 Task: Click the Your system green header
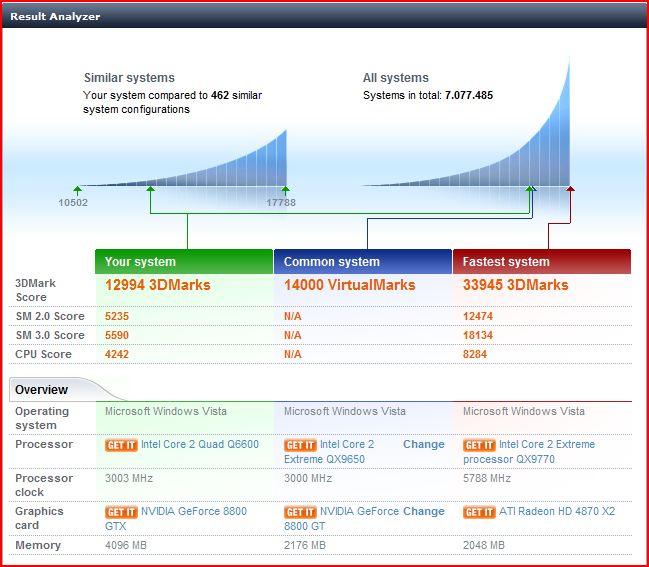[x=184, y=262]
